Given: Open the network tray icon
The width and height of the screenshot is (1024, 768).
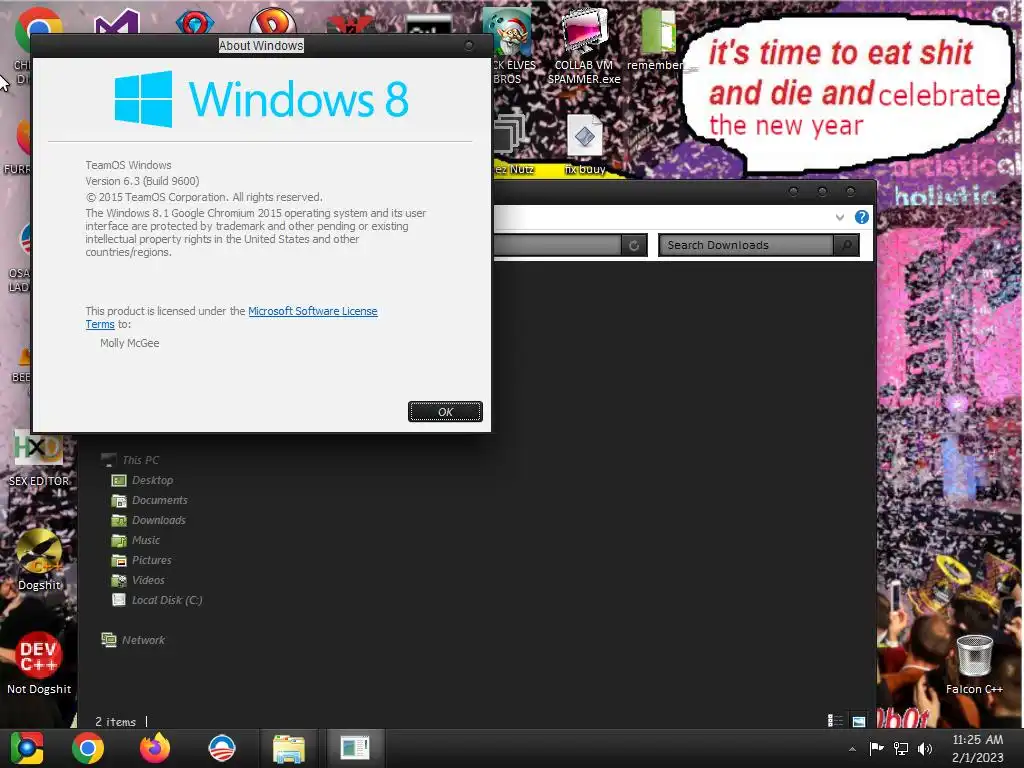Looking at the screenshot, I should pyautogui.click(x=901, y=748).
